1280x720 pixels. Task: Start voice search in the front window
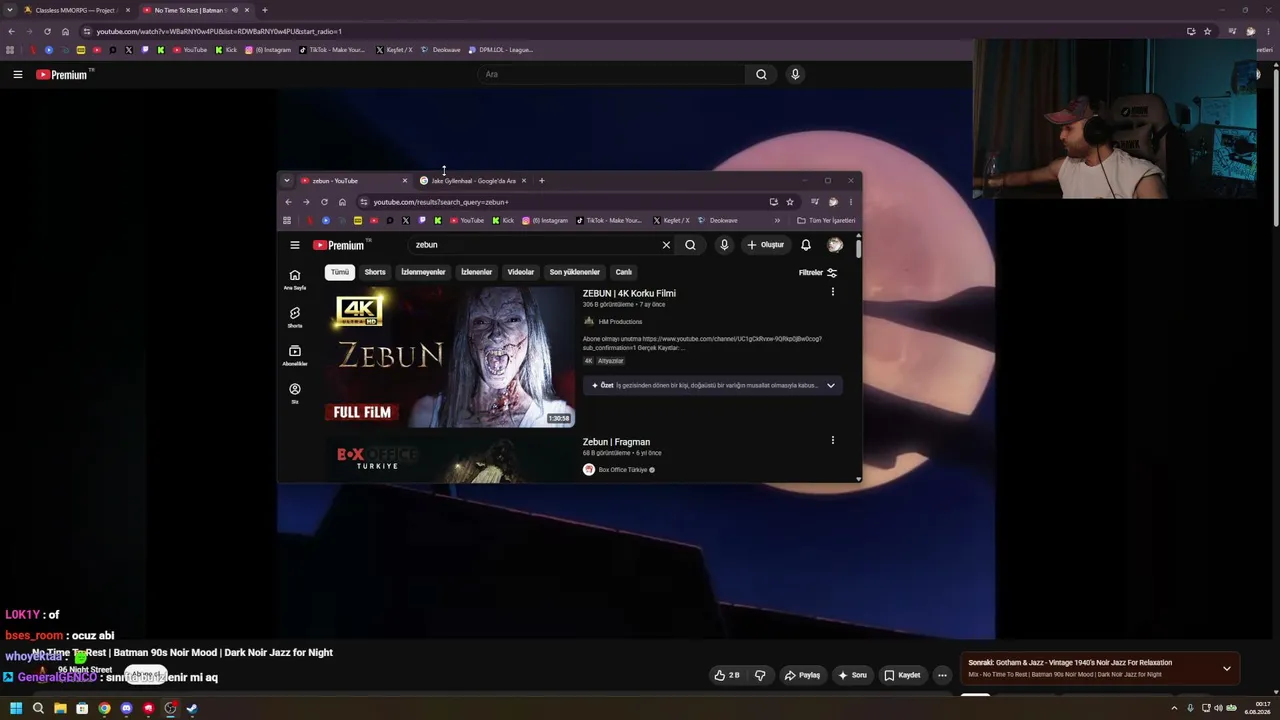click(724, 245)
